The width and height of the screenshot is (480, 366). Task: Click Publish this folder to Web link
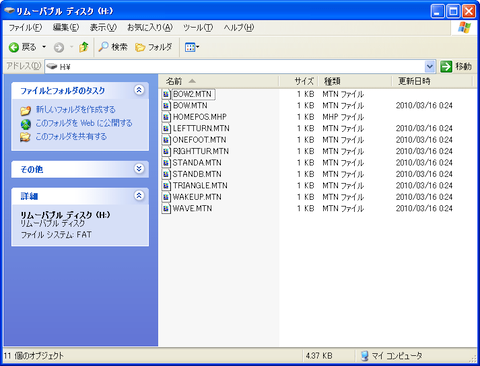click(x=84, y=123)
